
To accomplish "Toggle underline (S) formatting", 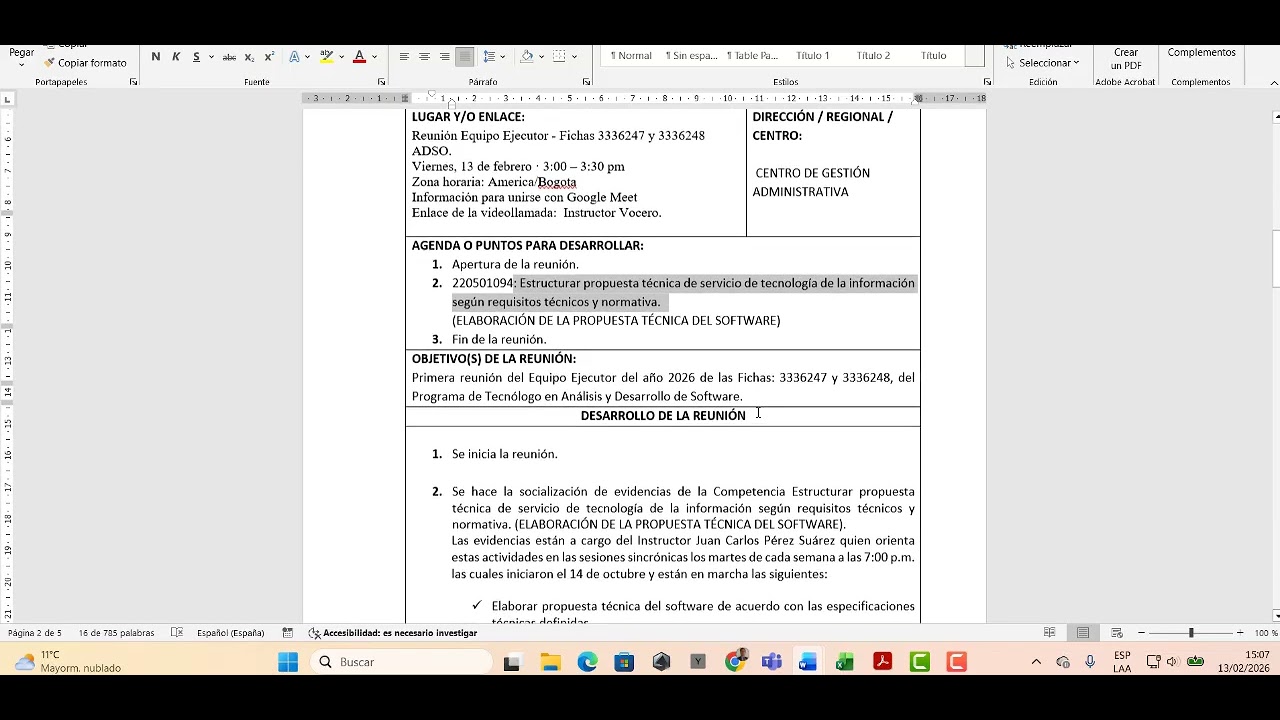I will click(x=196, y=57).
